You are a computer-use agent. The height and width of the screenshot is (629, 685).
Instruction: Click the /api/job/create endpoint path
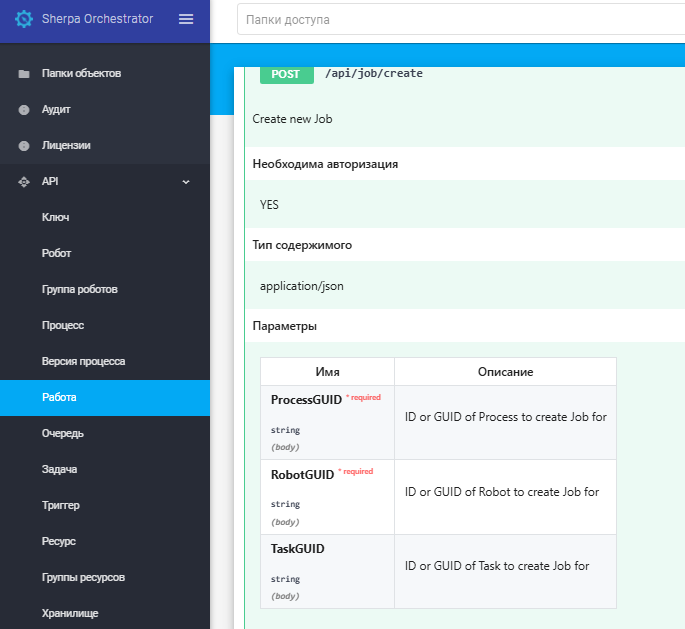click(374, 73)
